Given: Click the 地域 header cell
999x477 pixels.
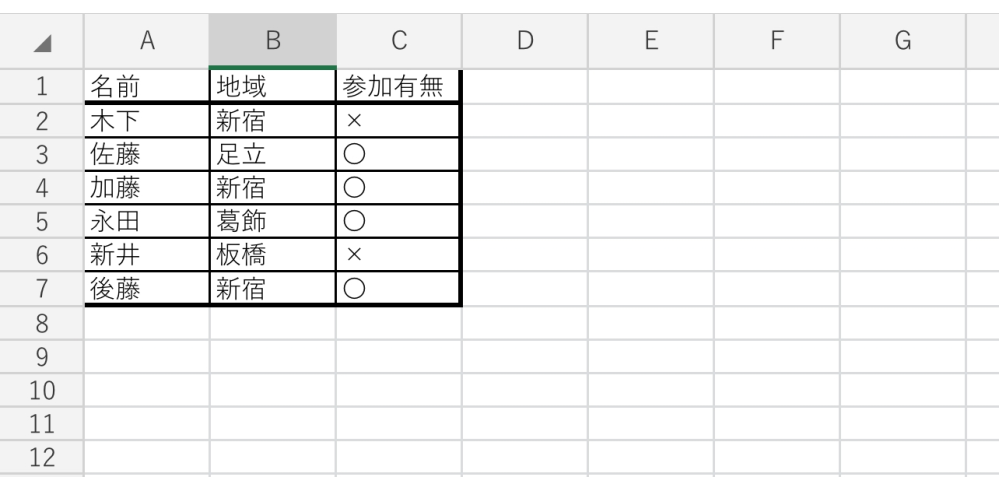Looking at the screenshot, I should (x=272, y=86).
